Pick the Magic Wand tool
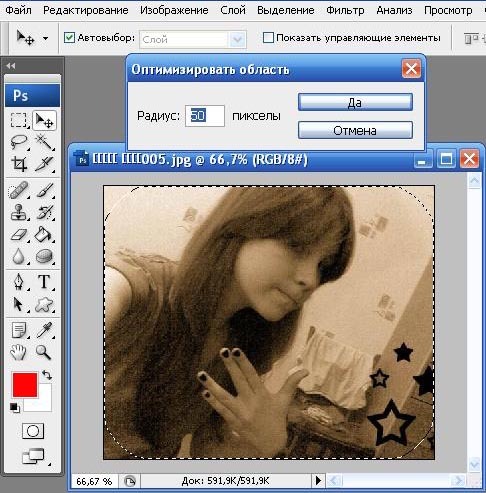This screenshot has width=486, height=493. (x=44, y=142)
